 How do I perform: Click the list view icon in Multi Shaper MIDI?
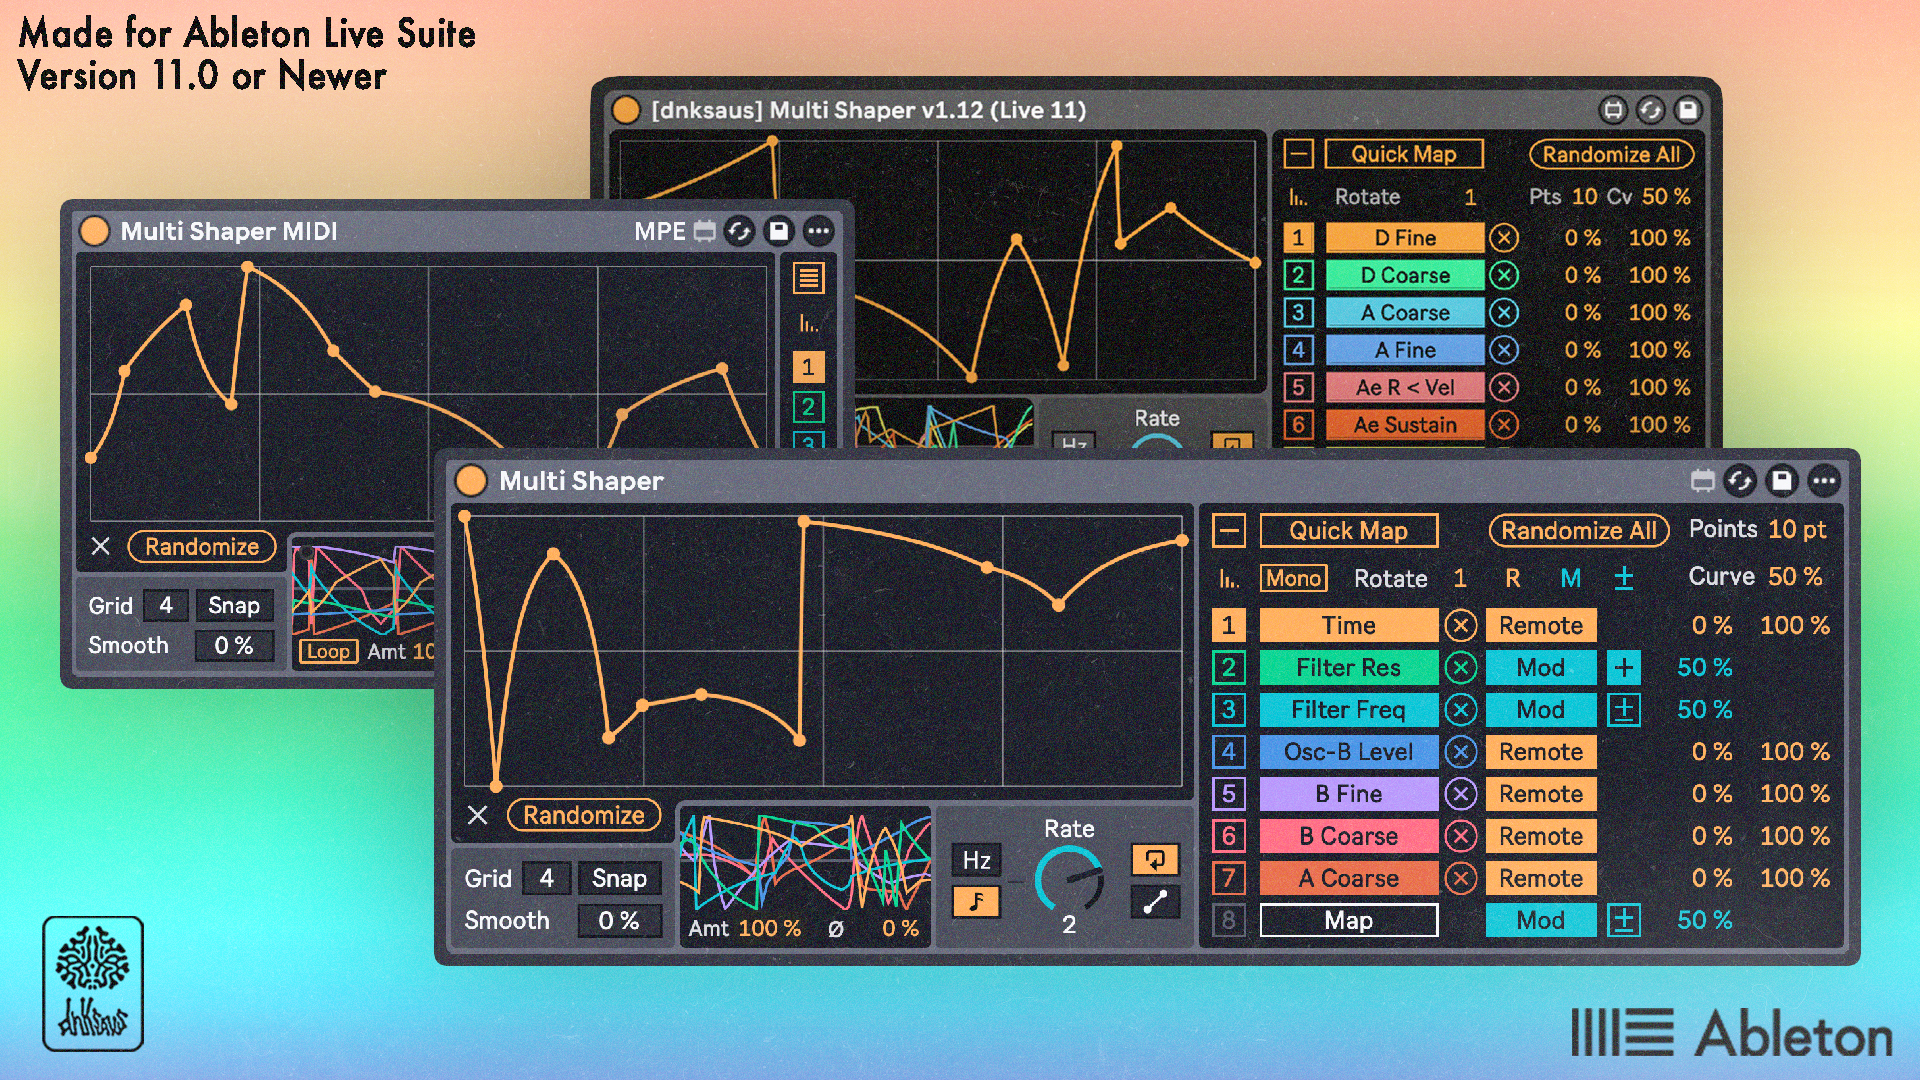pyautogui.click(x=808, y=278)
